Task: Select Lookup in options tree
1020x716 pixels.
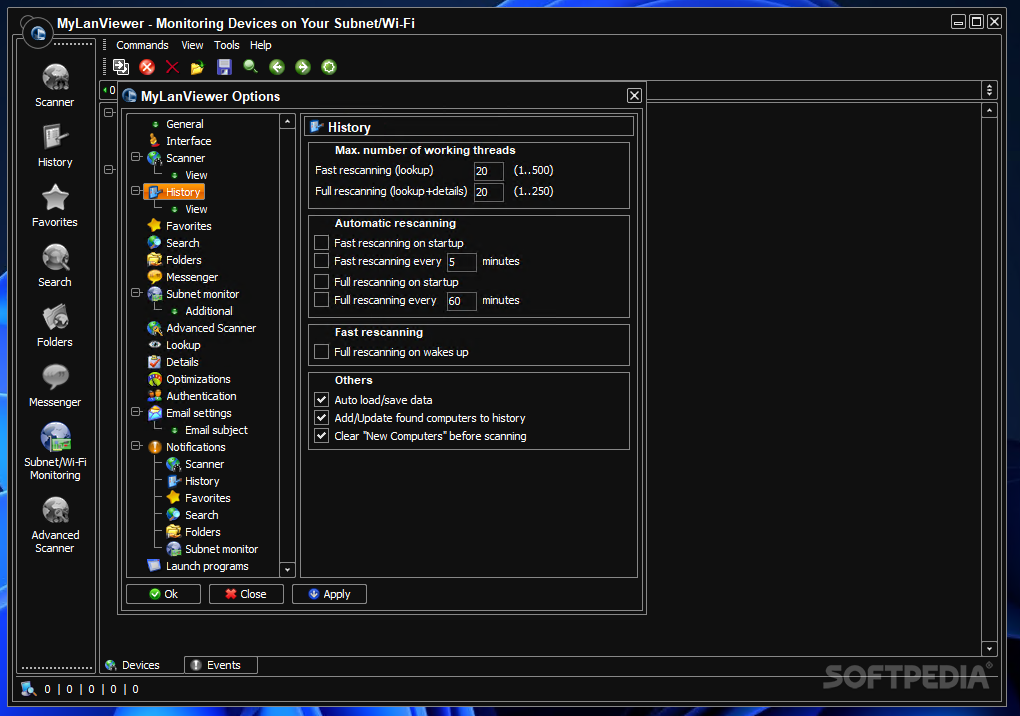Action: [183, 345]
